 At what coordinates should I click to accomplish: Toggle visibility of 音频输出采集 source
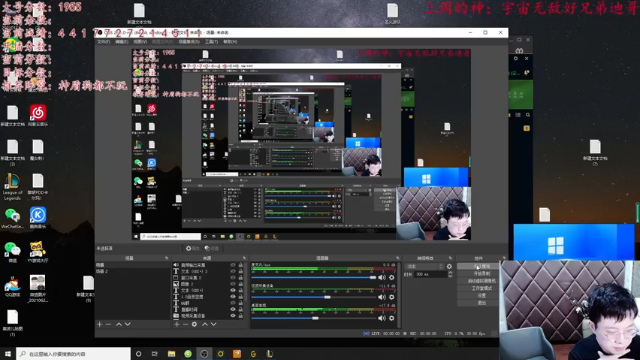coord(233,265)
